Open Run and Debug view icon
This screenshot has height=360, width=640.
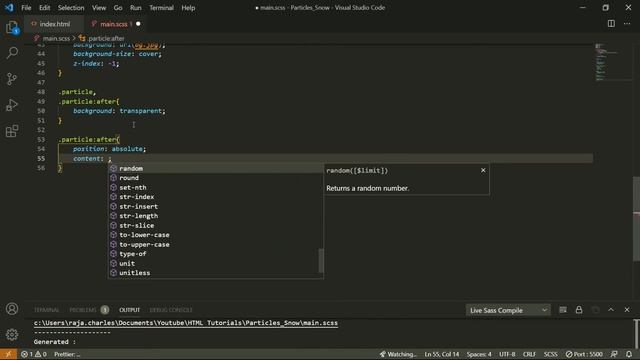tap(12, 105)
